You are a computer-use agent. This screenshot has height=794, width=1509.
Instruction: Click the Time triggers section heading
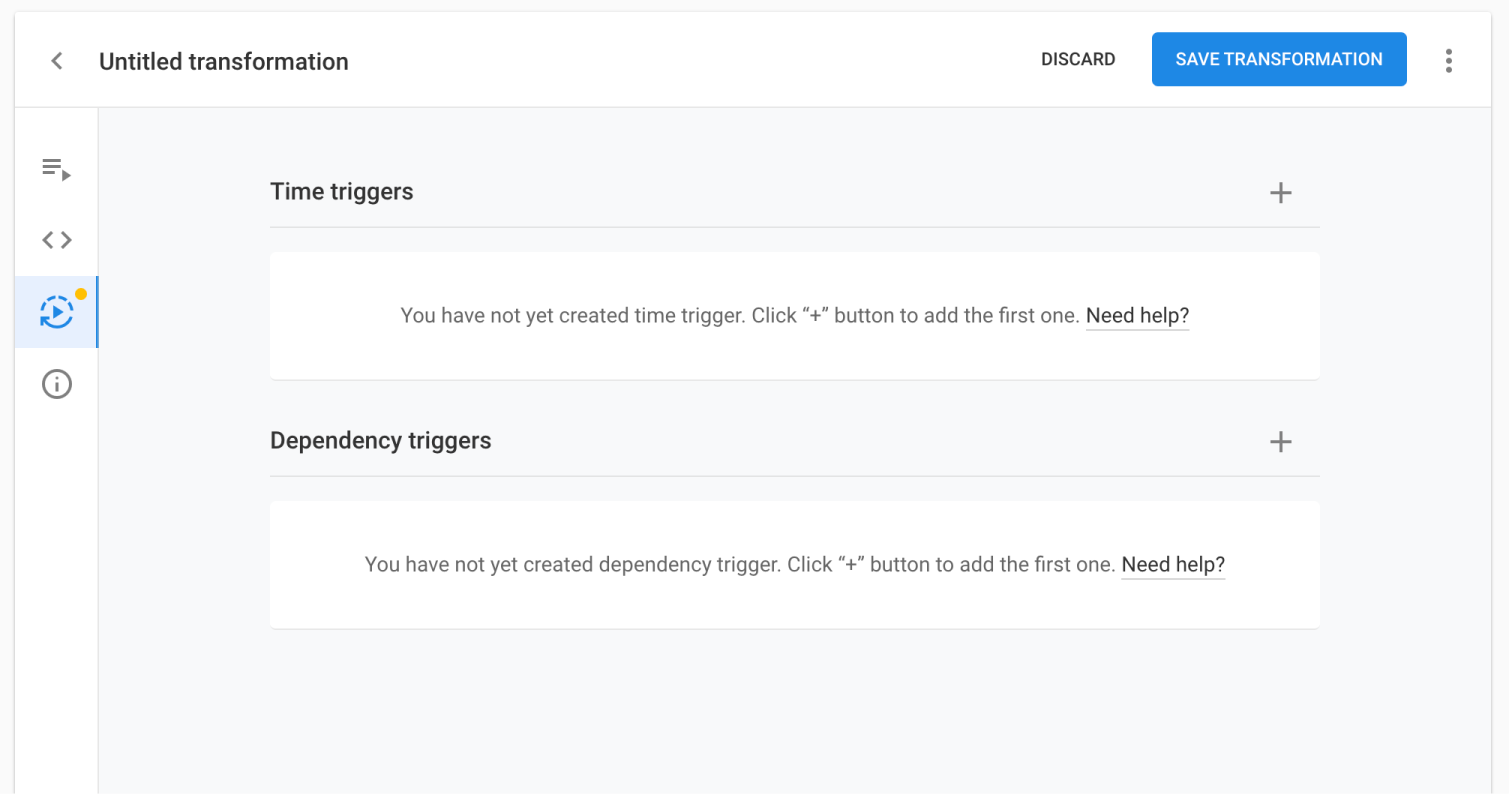click(342, 192)
